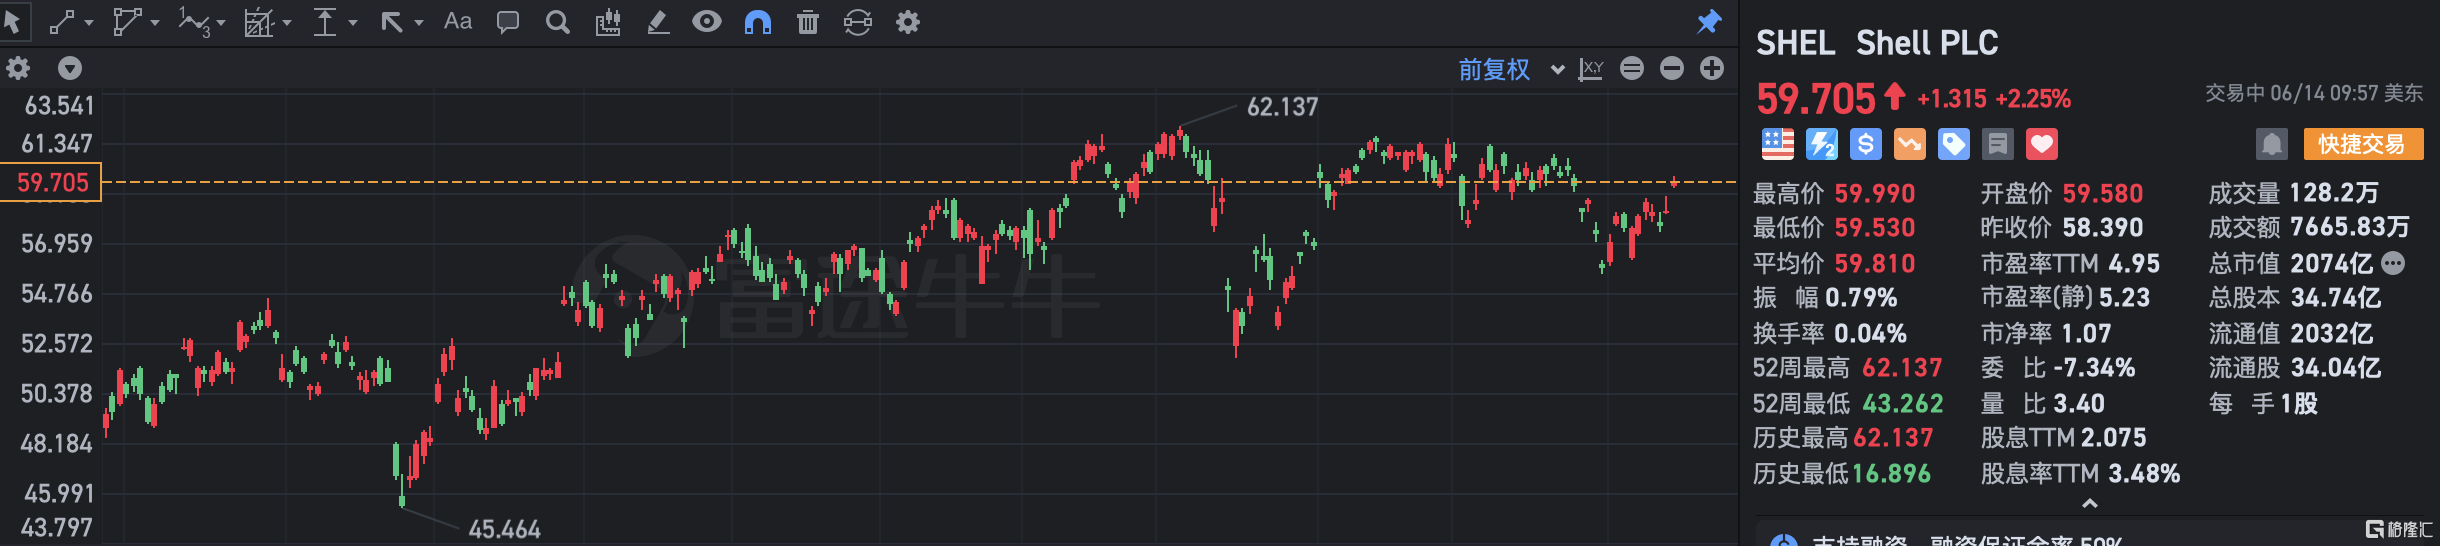Click the blue dollar sign icon
The width and height of the screenshot is (2440, 546).
pos(1865,145)
